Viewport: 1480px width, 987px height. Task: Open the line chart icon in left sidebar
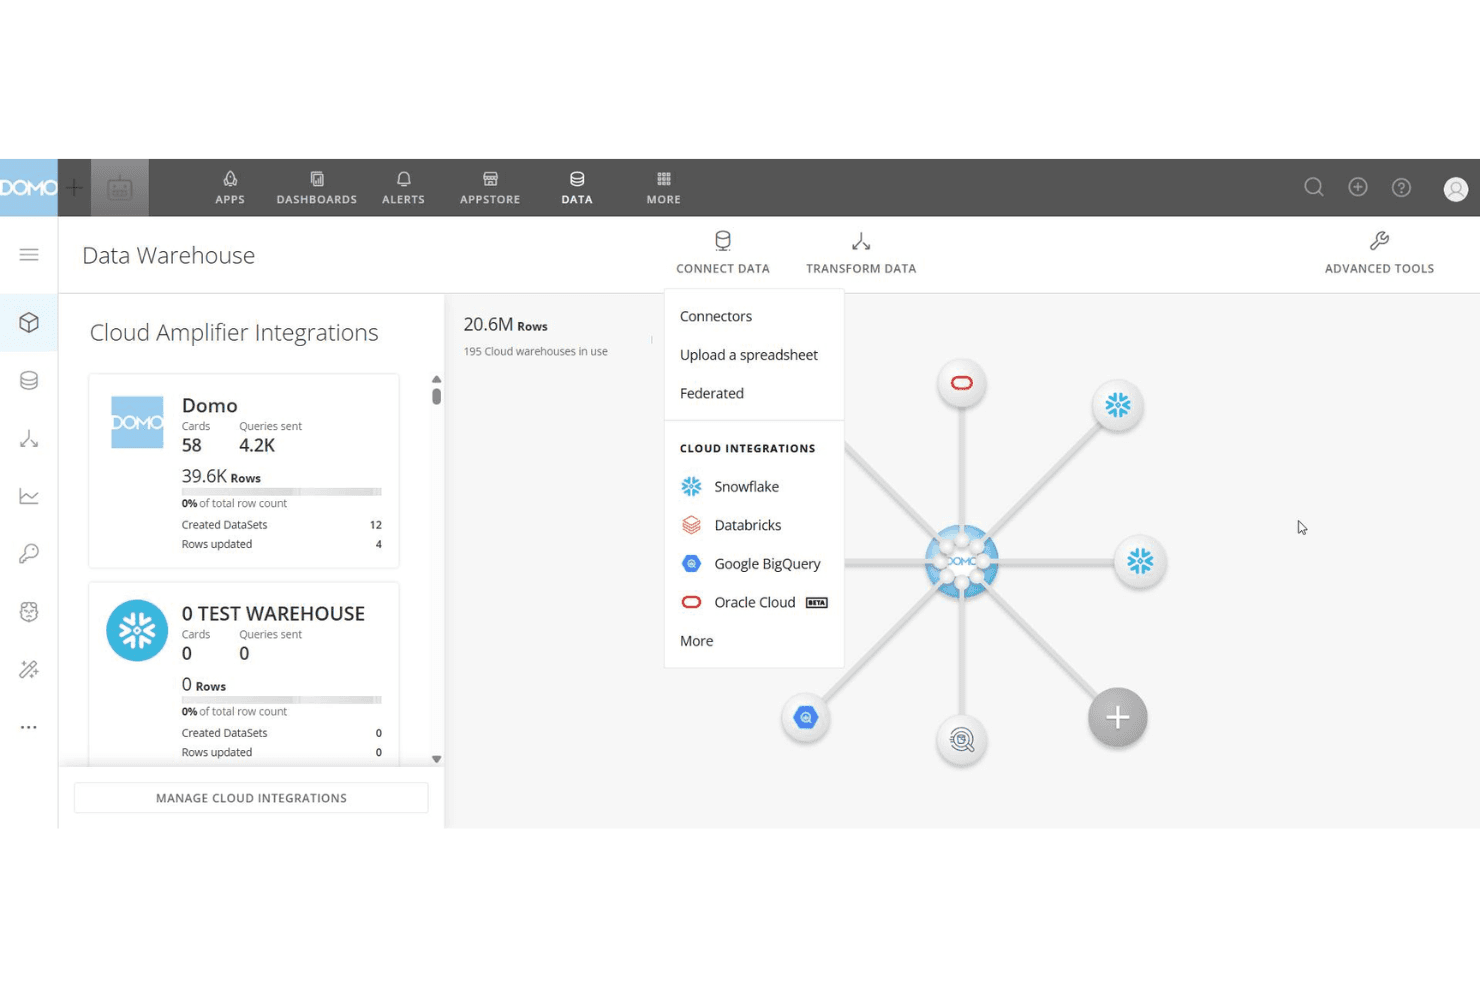[x=29, y=496]
